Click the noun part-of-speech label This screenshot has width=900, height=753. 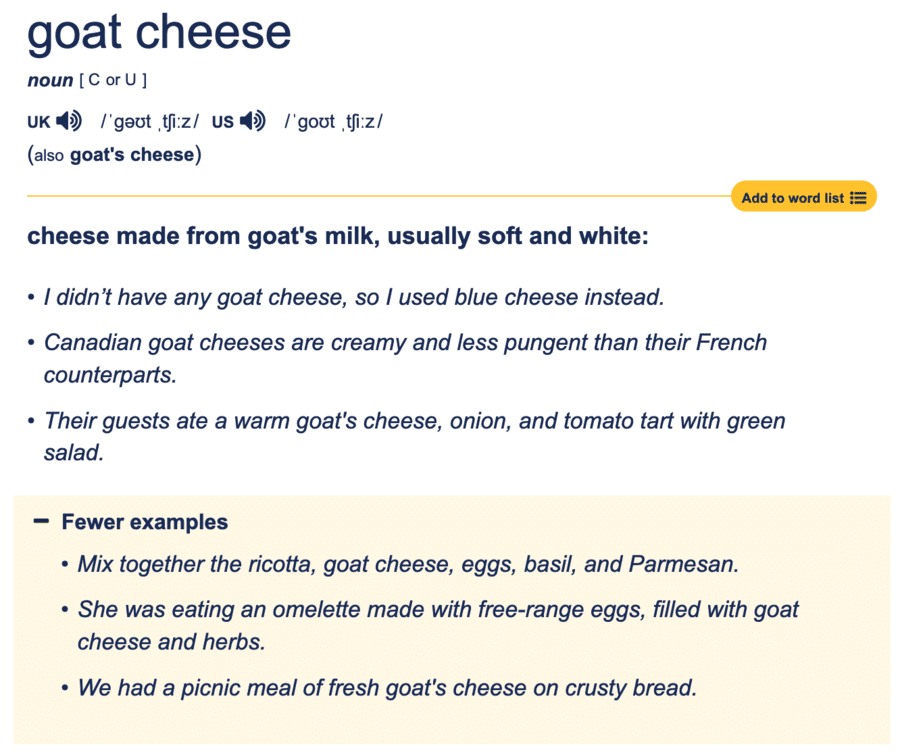pyautogui.click(x=49, y=80)
